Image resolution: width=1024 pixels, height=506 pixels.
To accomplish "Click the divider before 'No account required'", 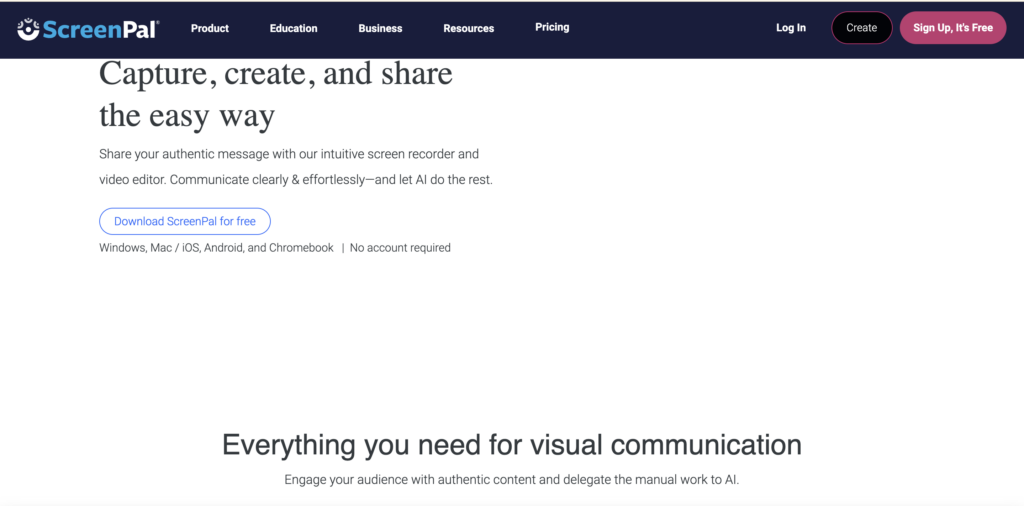I will 342,248.
